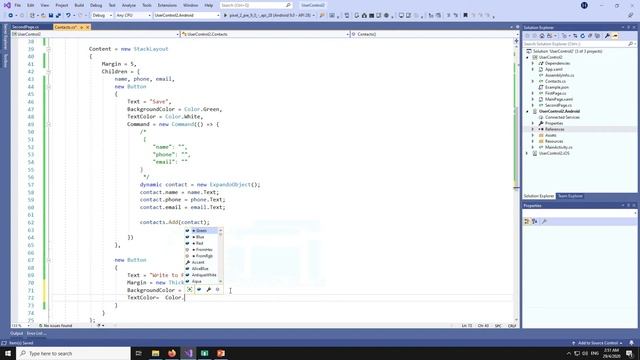This screenshot has height=360, width=640.
Task: Open the Any CPU platform dropdown
Action: tap(133, 16)
